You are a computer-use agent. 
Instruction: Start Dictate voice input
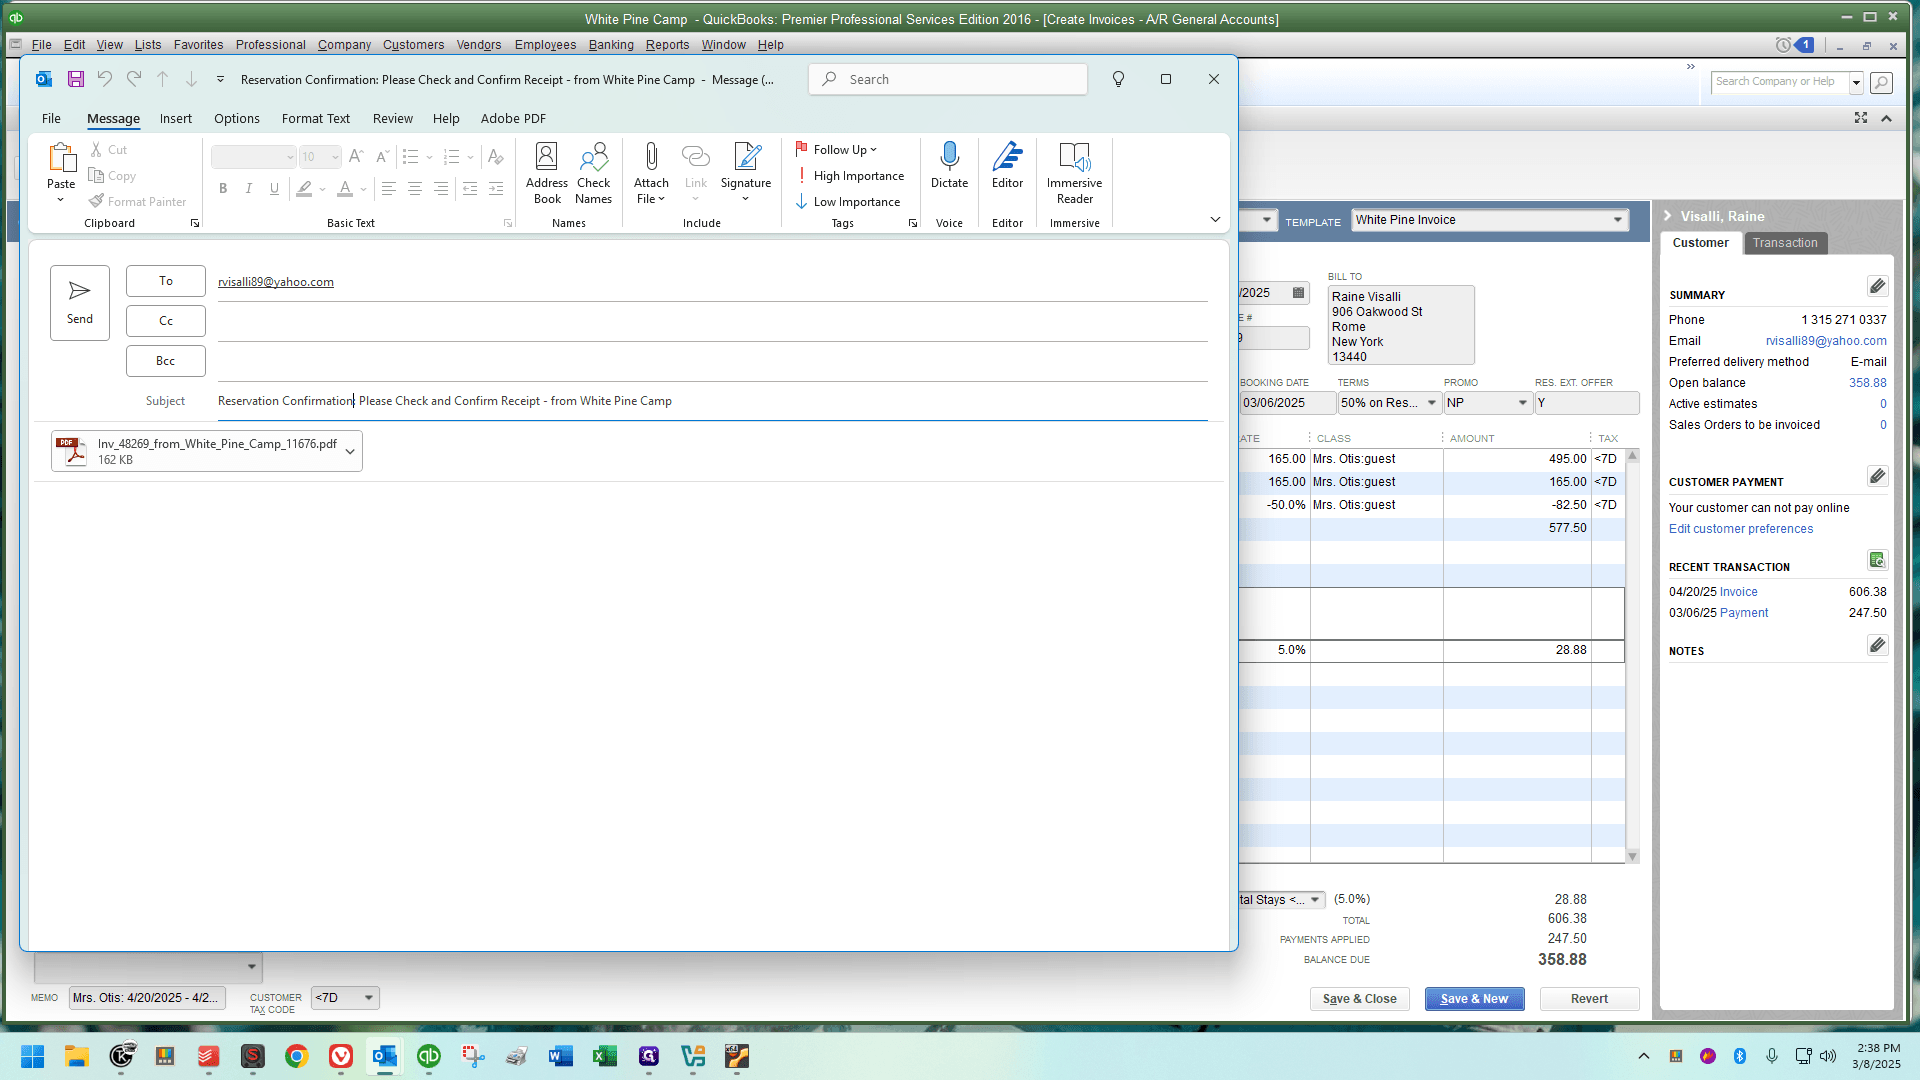(x=949, y=166)
